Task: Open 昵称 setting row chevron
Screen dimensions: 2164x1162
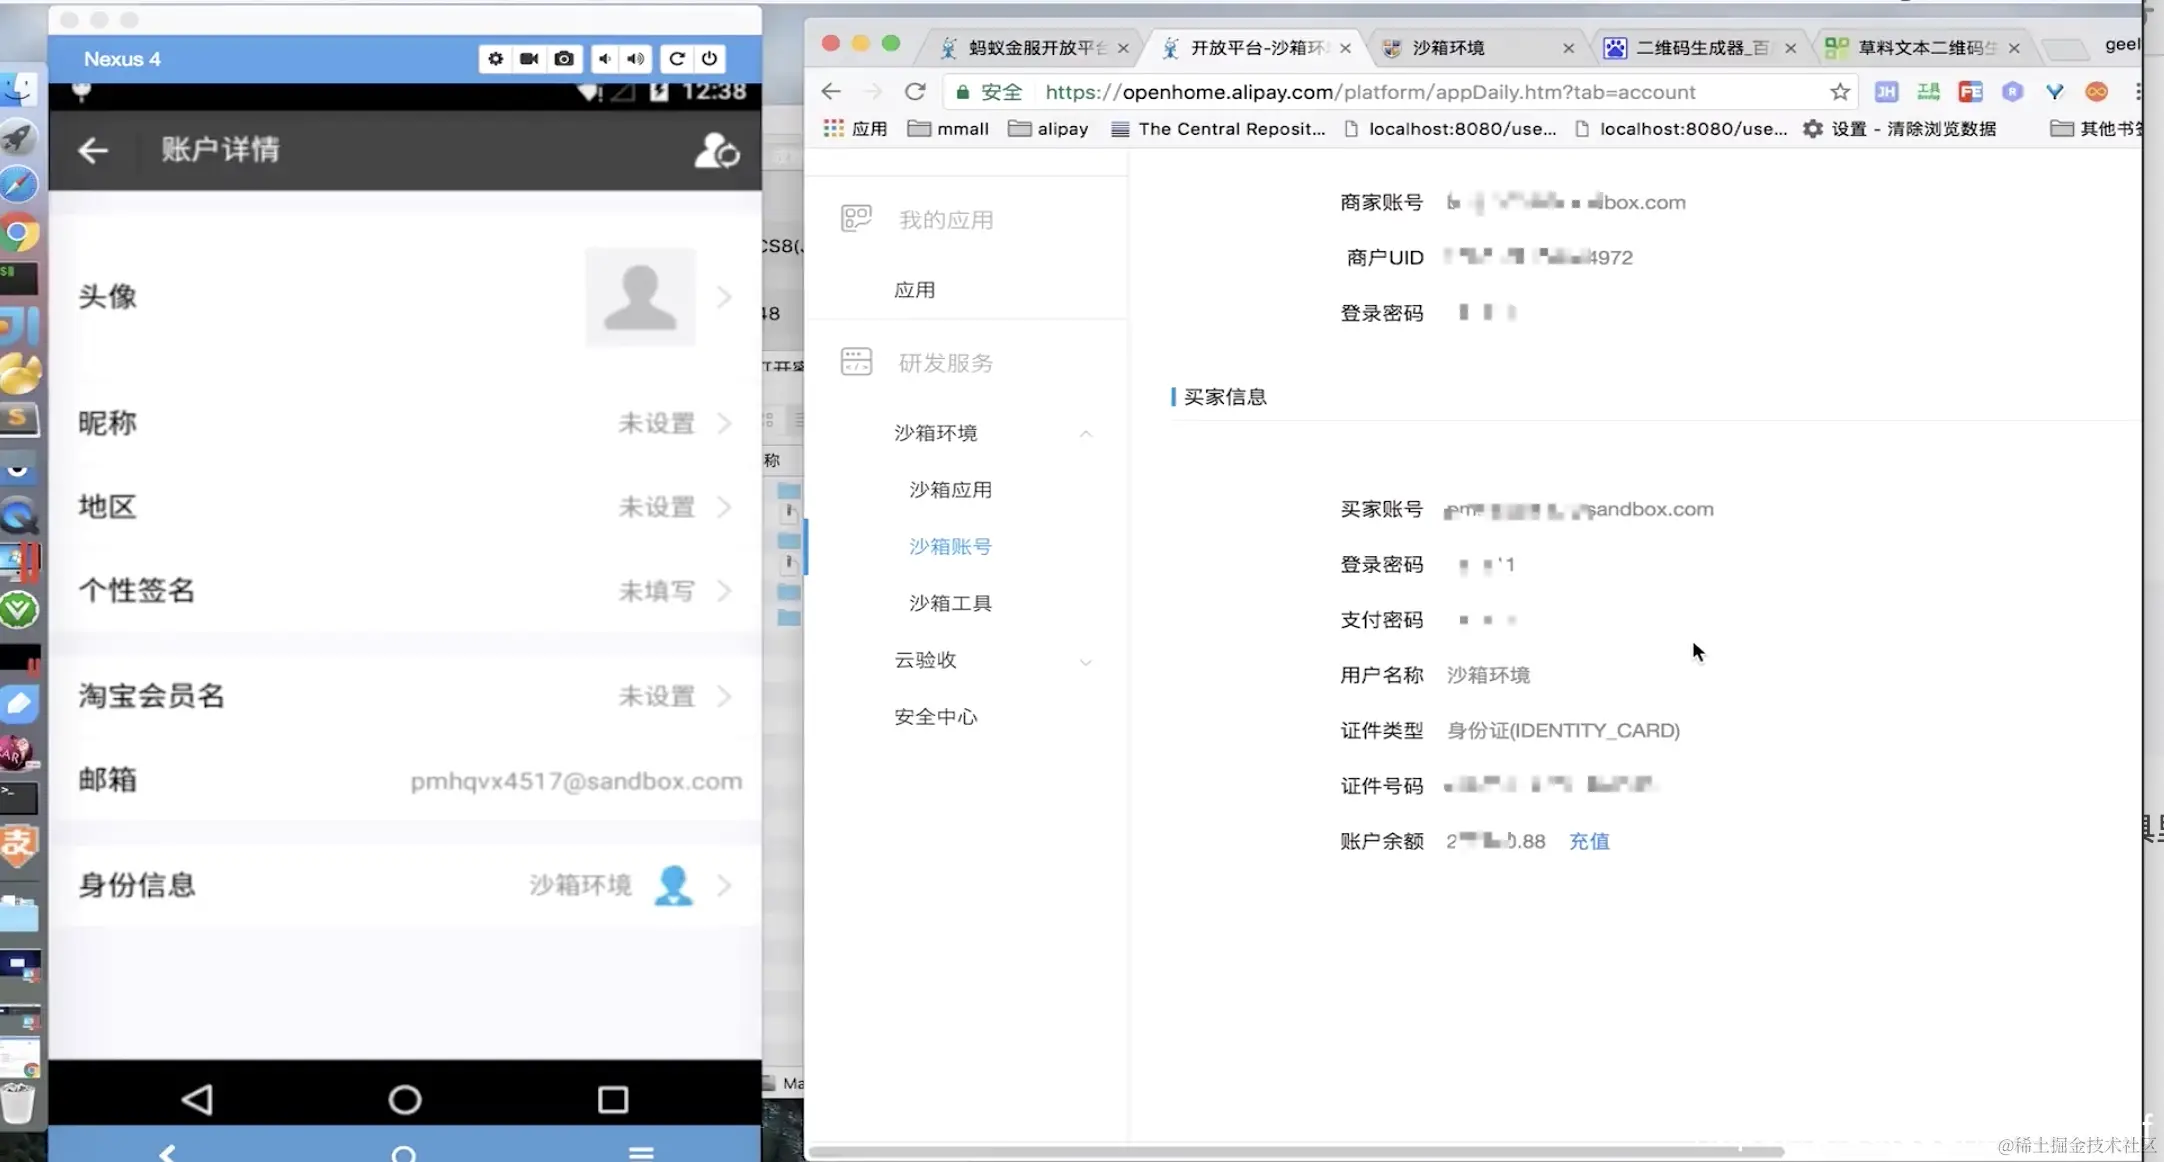Action: [724, 424]
